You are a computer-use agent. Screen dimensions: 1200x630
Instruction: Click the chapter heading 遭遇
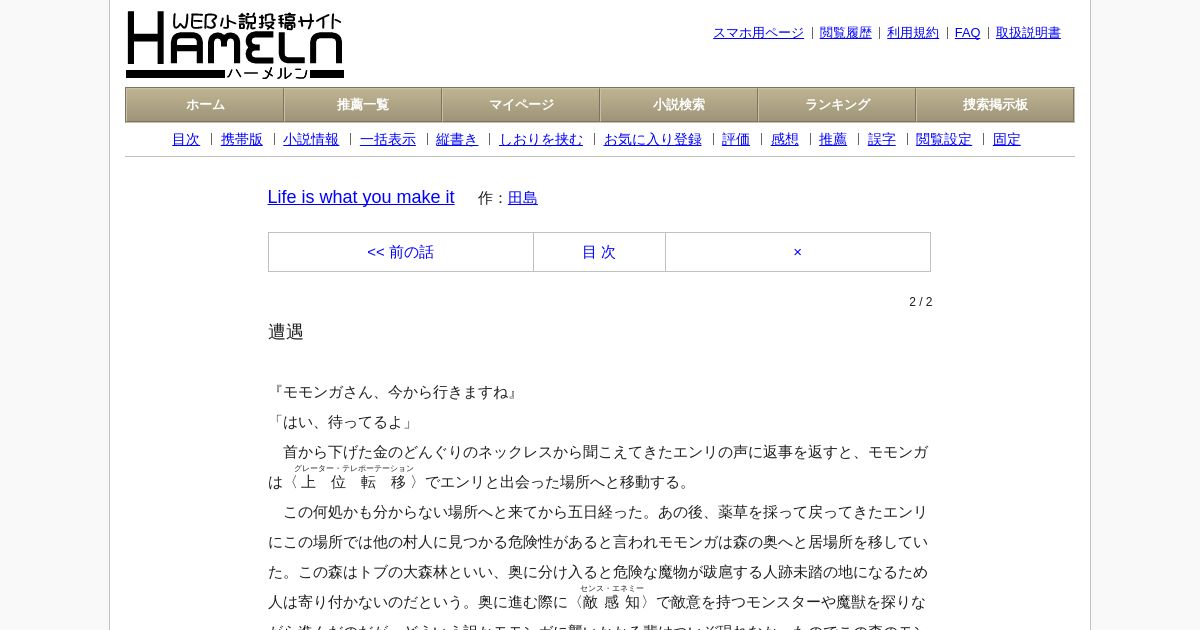pyautogui.click(x=286, y=332)
